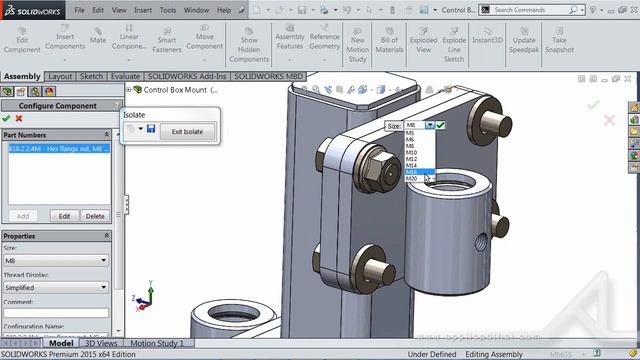Image resolution: width=640 pixels, height=360 pixels.
Task: Open the Search Commands dropdown arrow
Action: (x=582, y=10)
